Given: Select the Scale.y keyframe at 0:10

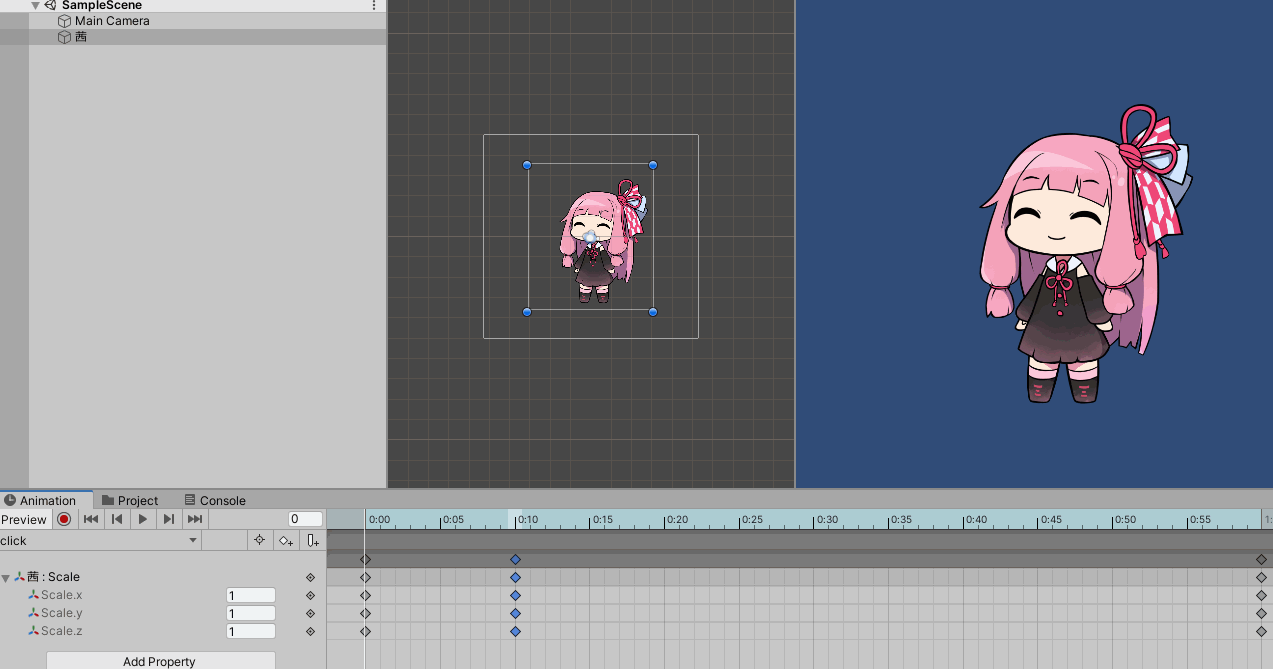Looking at the screenshot, I should 516,613.
